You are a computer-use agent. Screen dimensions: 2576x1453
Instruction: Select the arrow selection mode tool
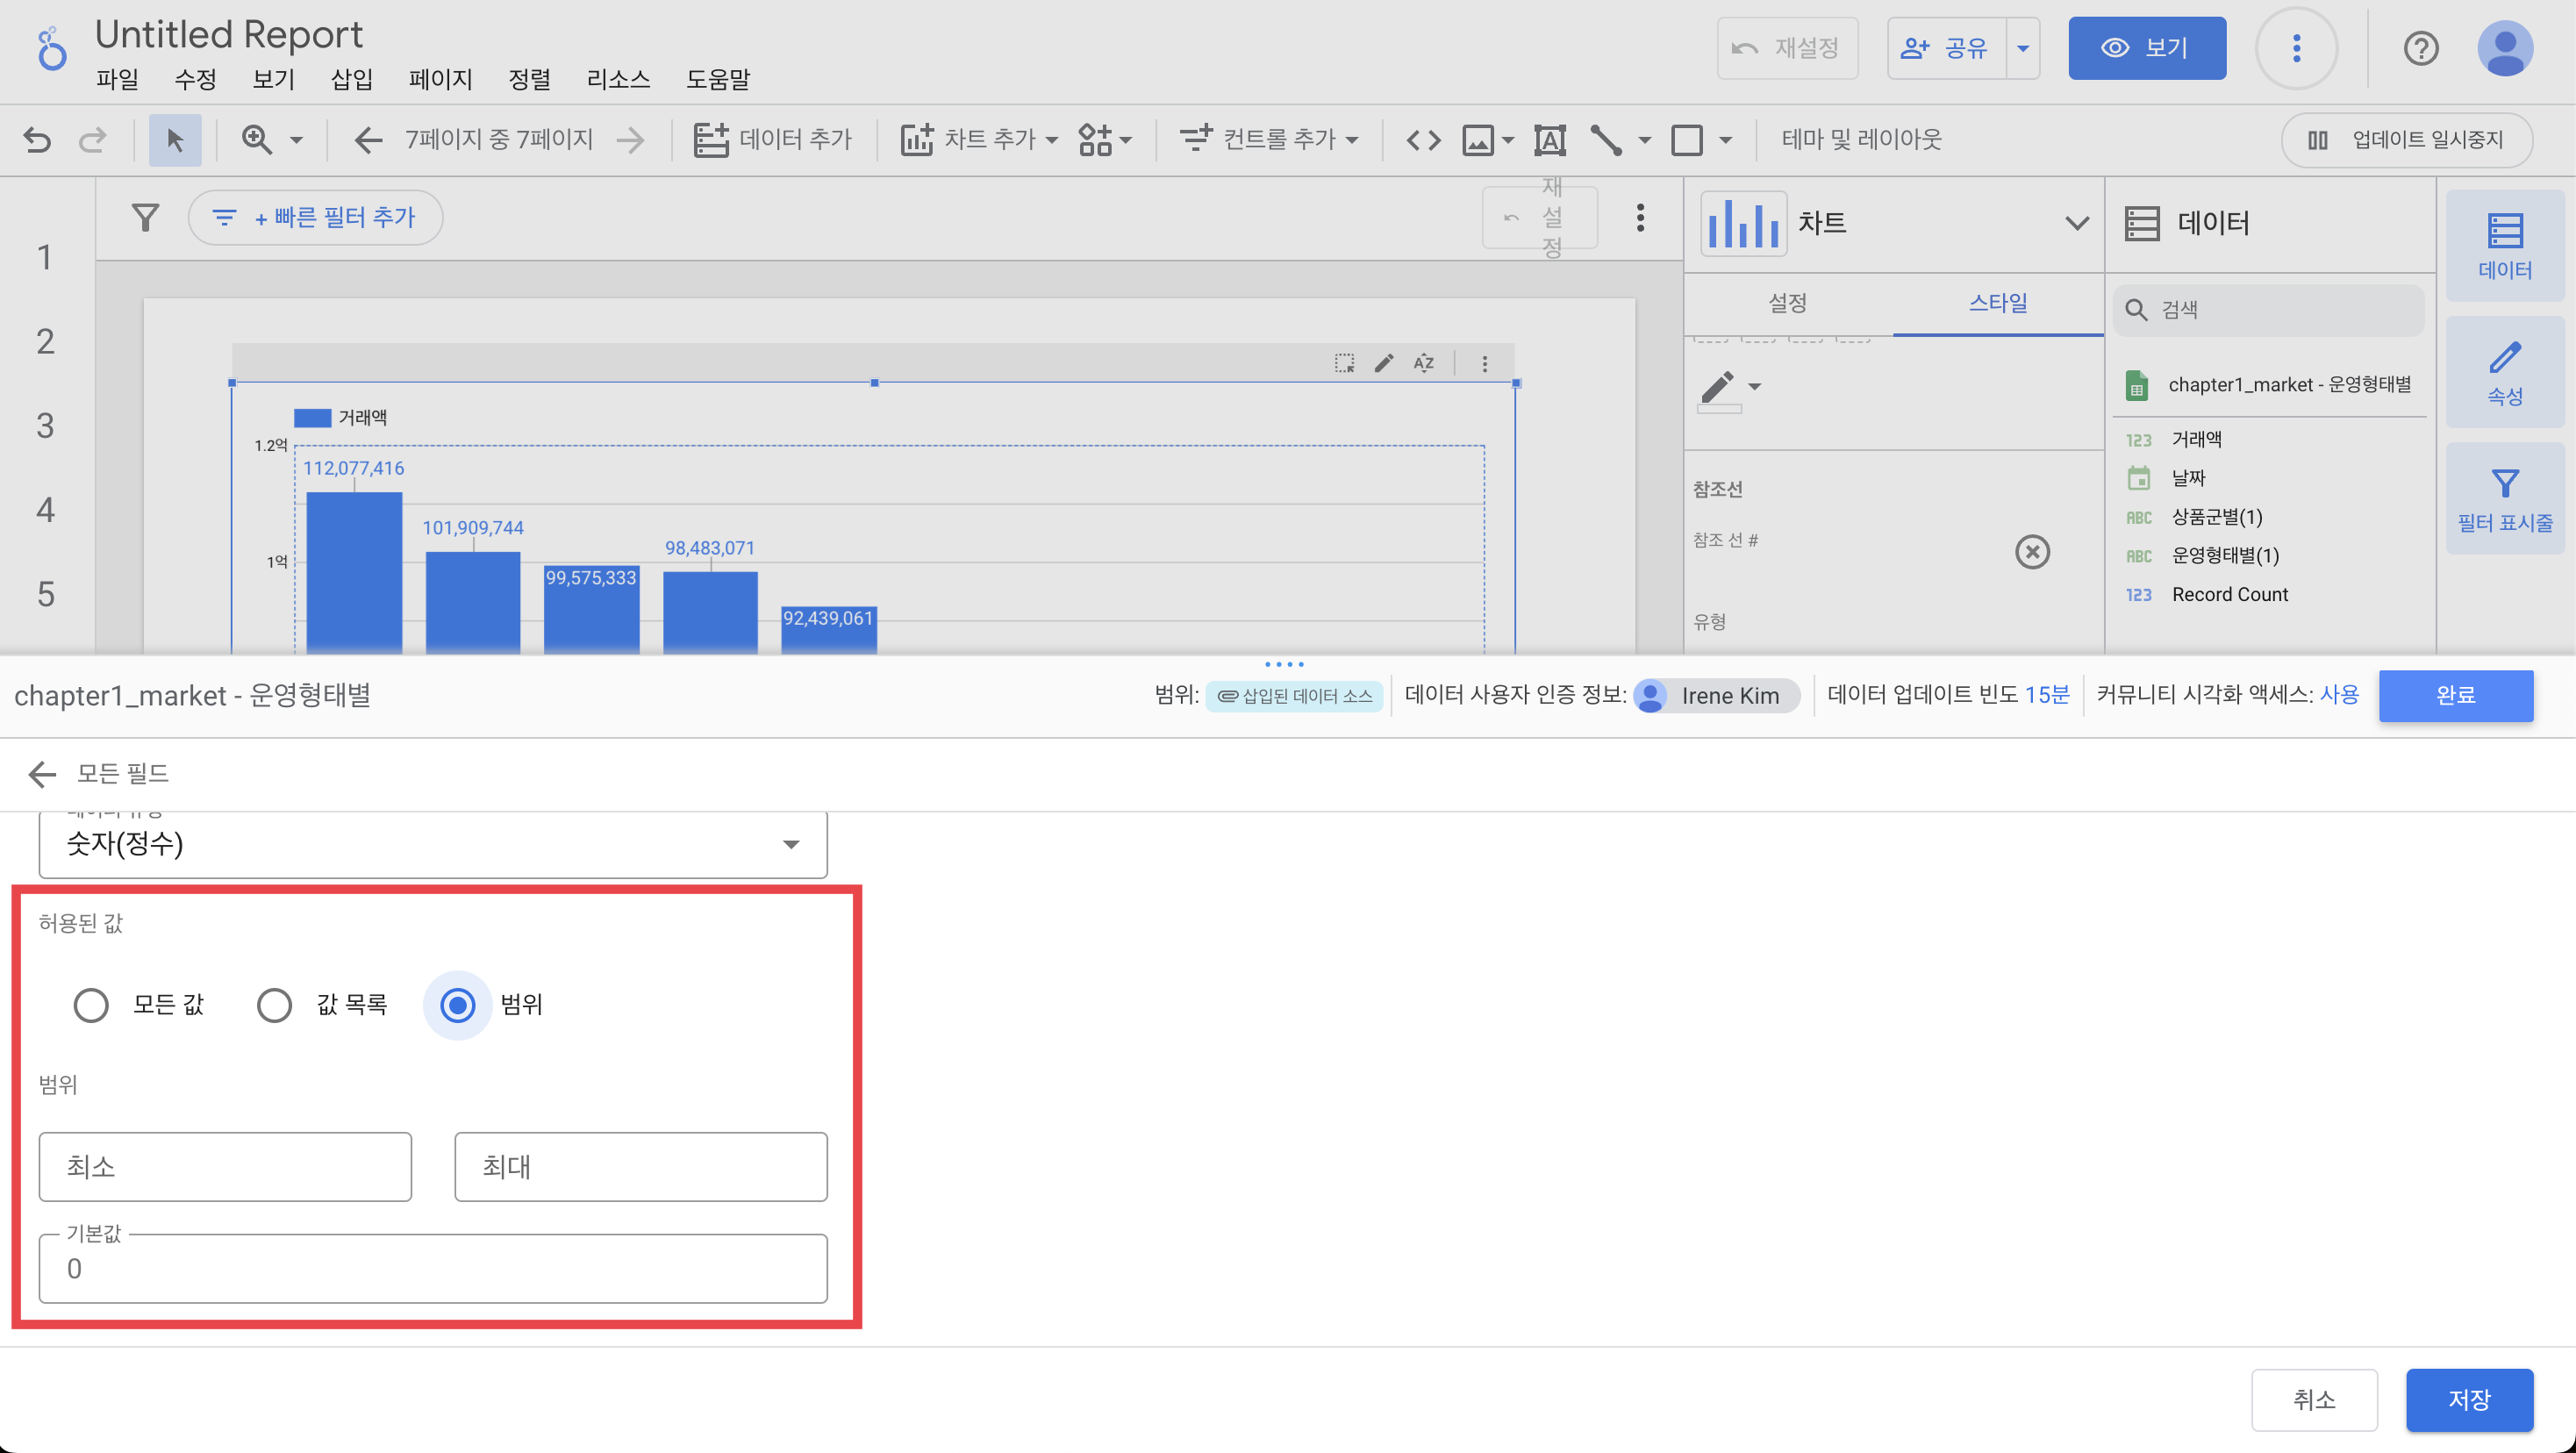click(x=175, y=140)
